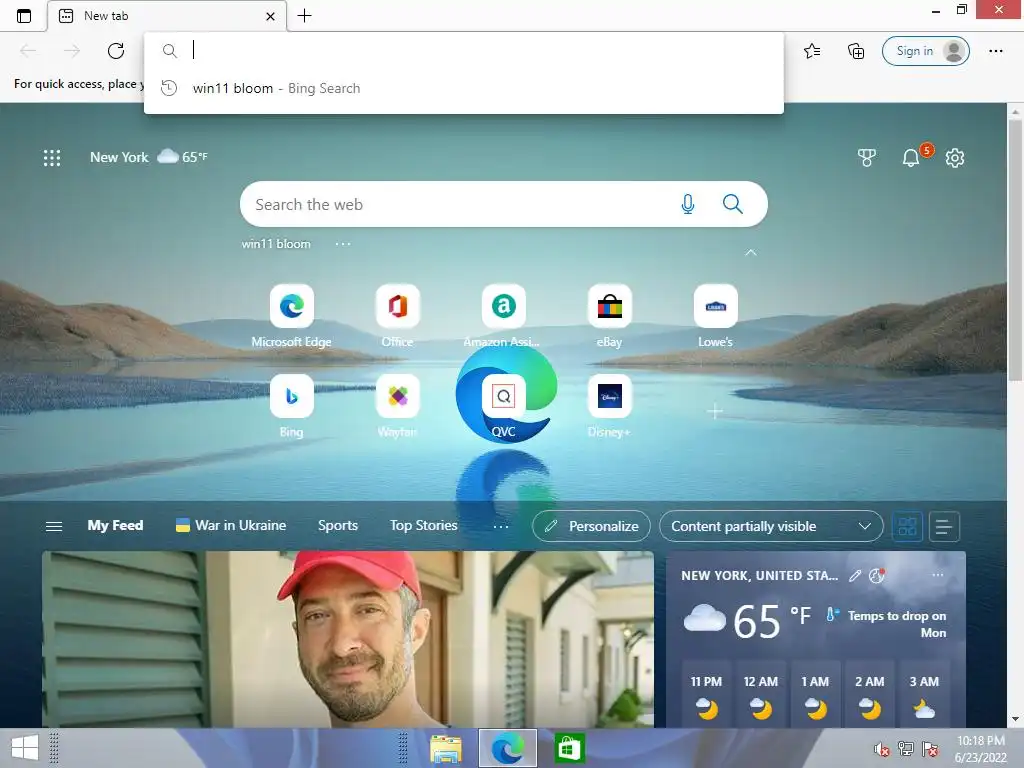Click Temps to drop on Mon text
This screenshot has width=1024, height=768.
pos(897,624)
